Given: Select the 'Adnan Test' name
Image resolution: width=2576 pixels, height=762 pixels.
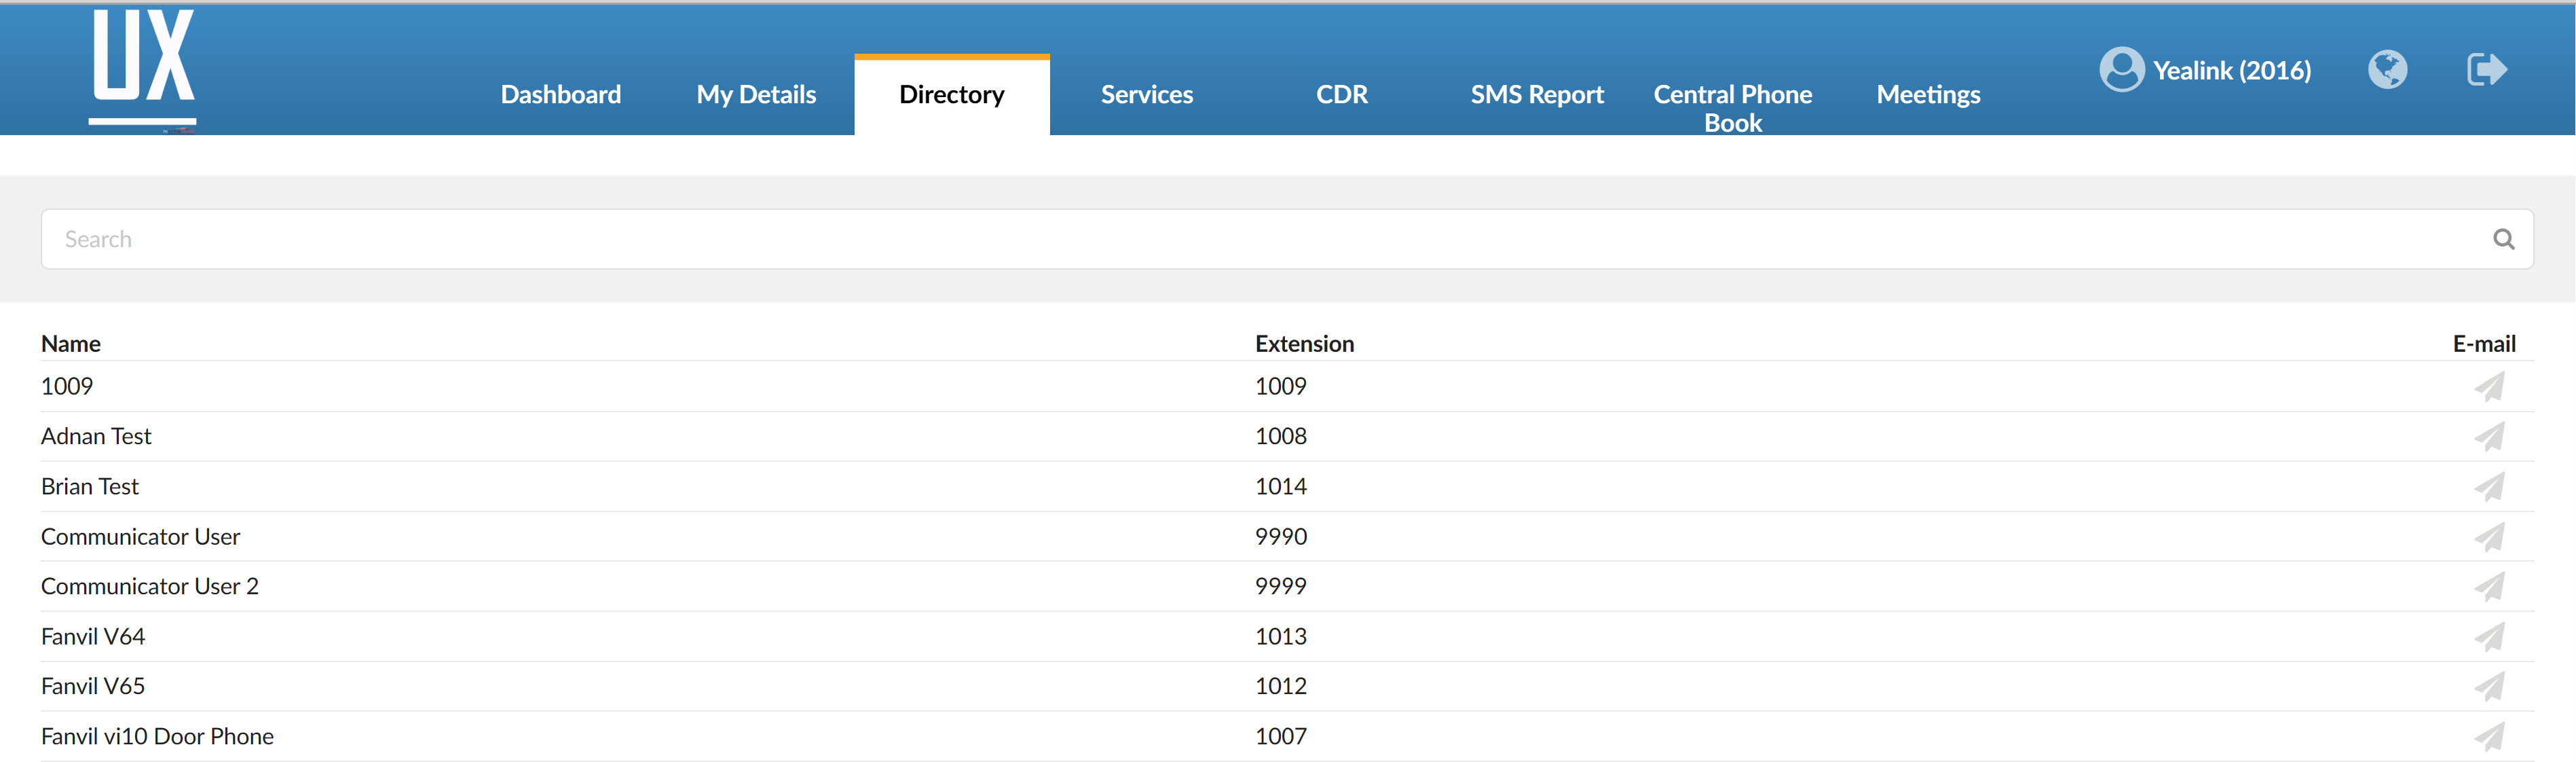Looking at the screenshot, I should pos(96,436).
